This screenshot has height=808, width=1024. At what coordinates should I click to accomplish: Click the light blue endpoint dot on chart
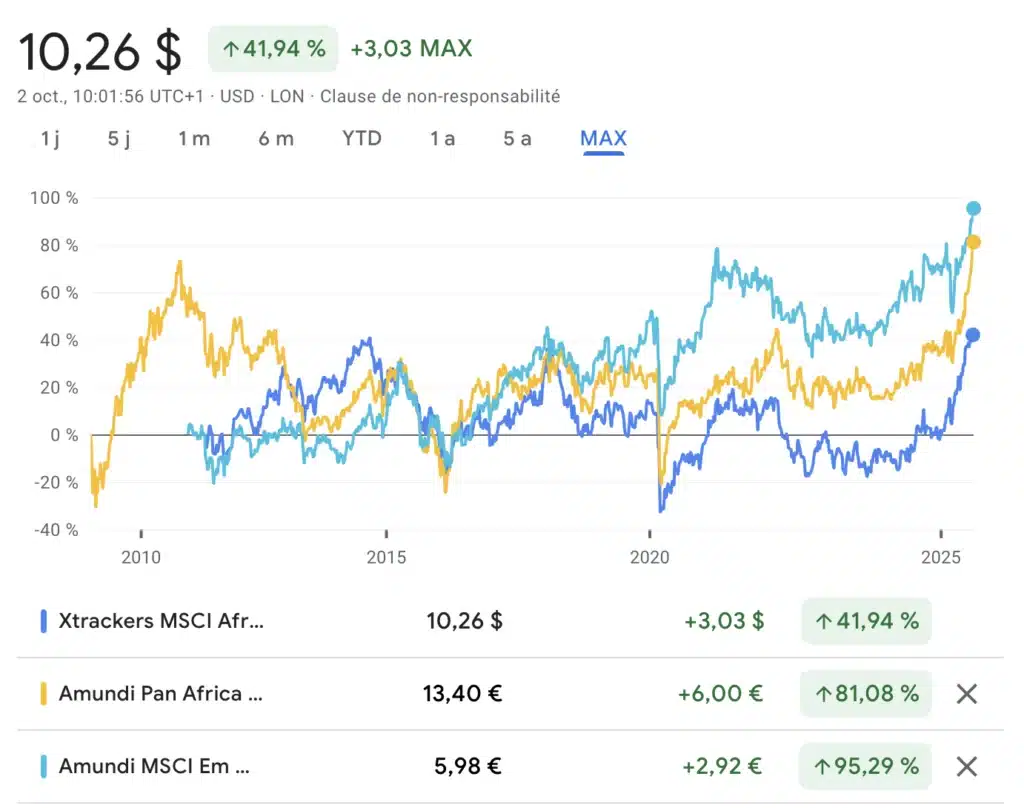[973, 209]
